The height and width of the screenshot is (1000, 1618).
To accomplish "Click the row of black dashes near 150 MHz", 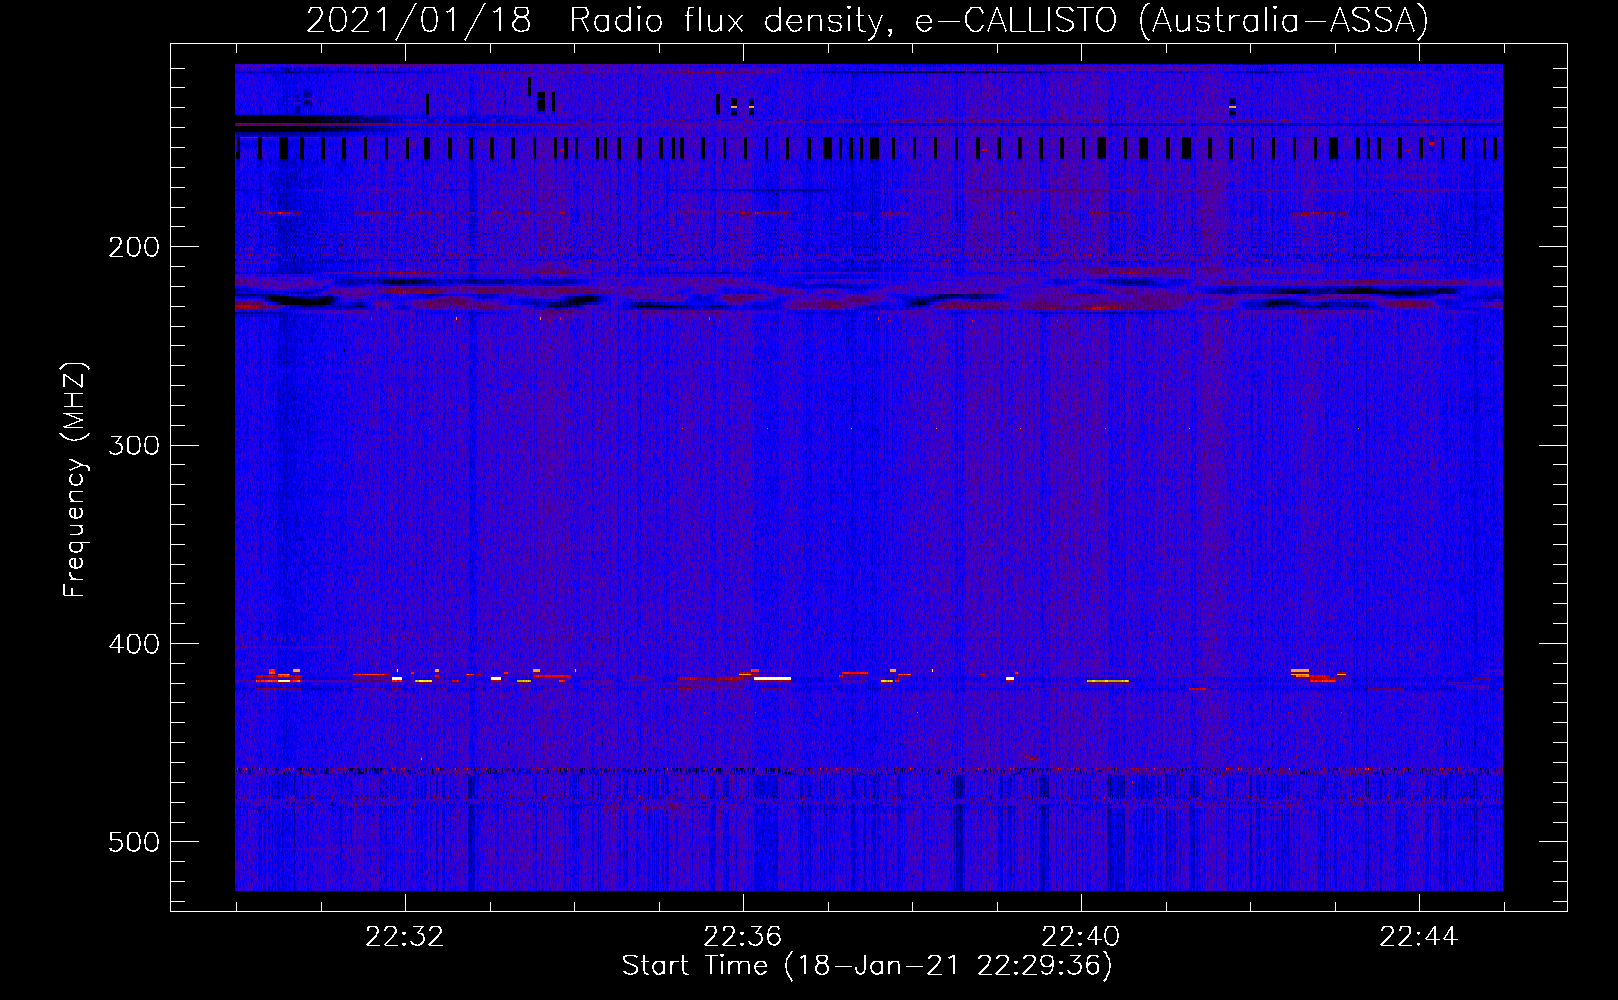I will click(x=868, y=149).
